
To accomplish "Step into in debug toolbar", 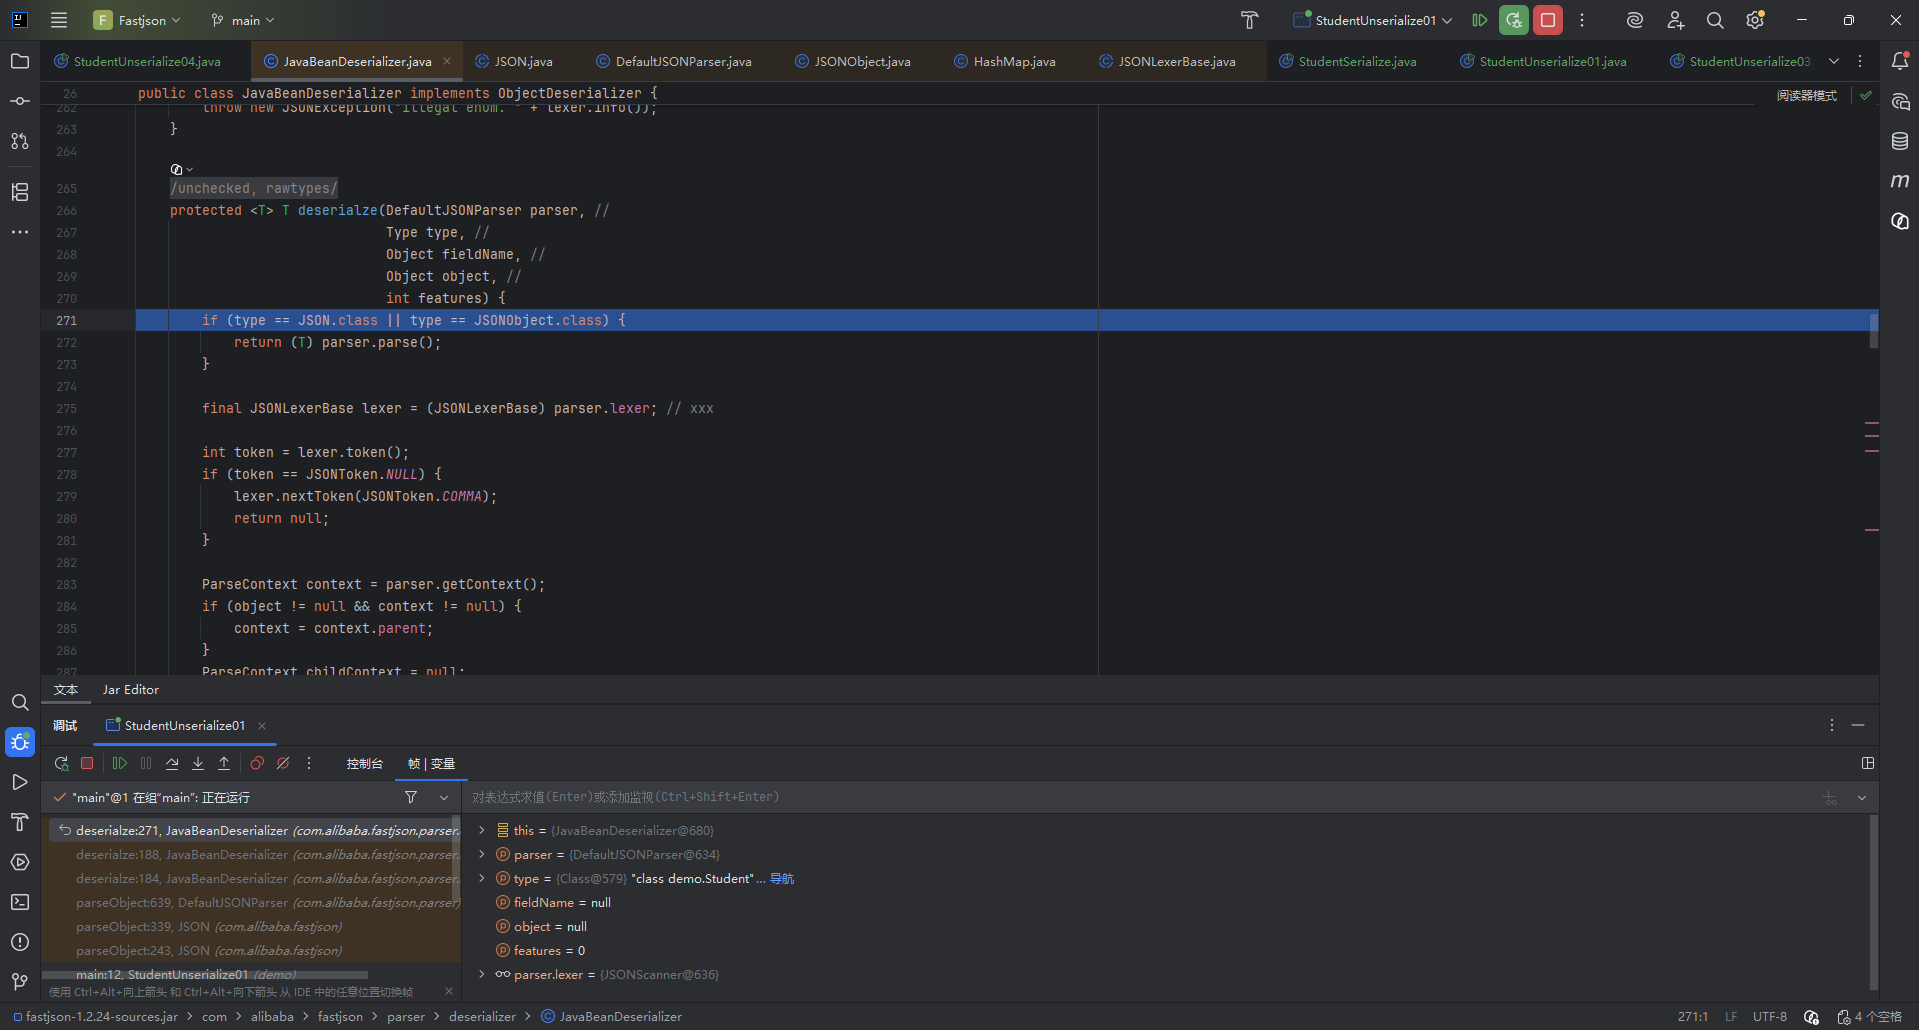I will 198,764.
